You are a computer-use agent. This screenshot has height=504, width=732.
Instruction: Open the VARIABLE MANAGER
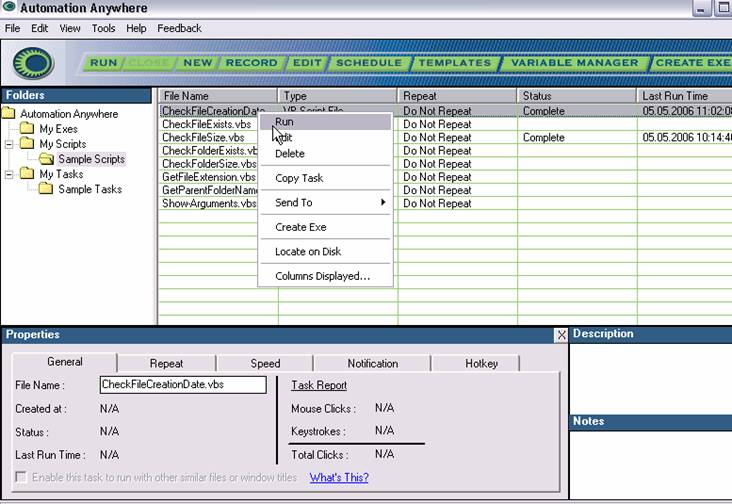[574, 63]
